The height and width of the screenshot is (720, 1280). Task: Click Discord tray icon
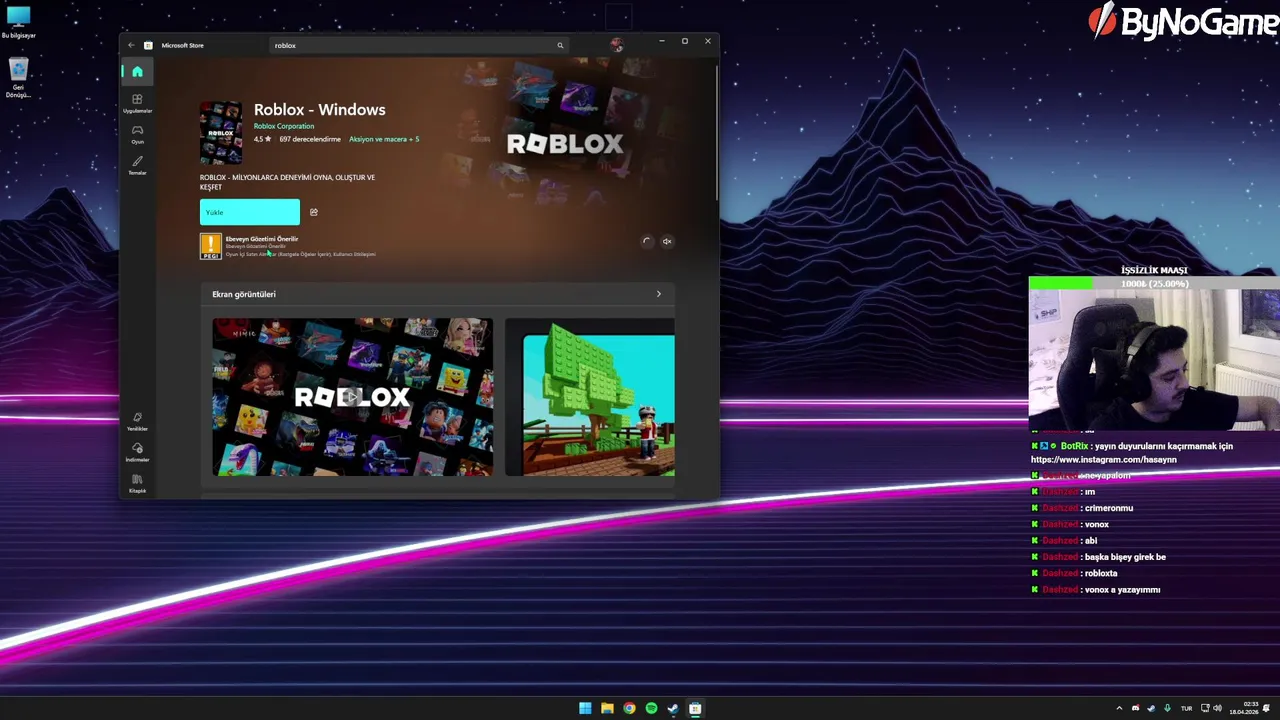pyautogui.click(x=1135, y=708)
